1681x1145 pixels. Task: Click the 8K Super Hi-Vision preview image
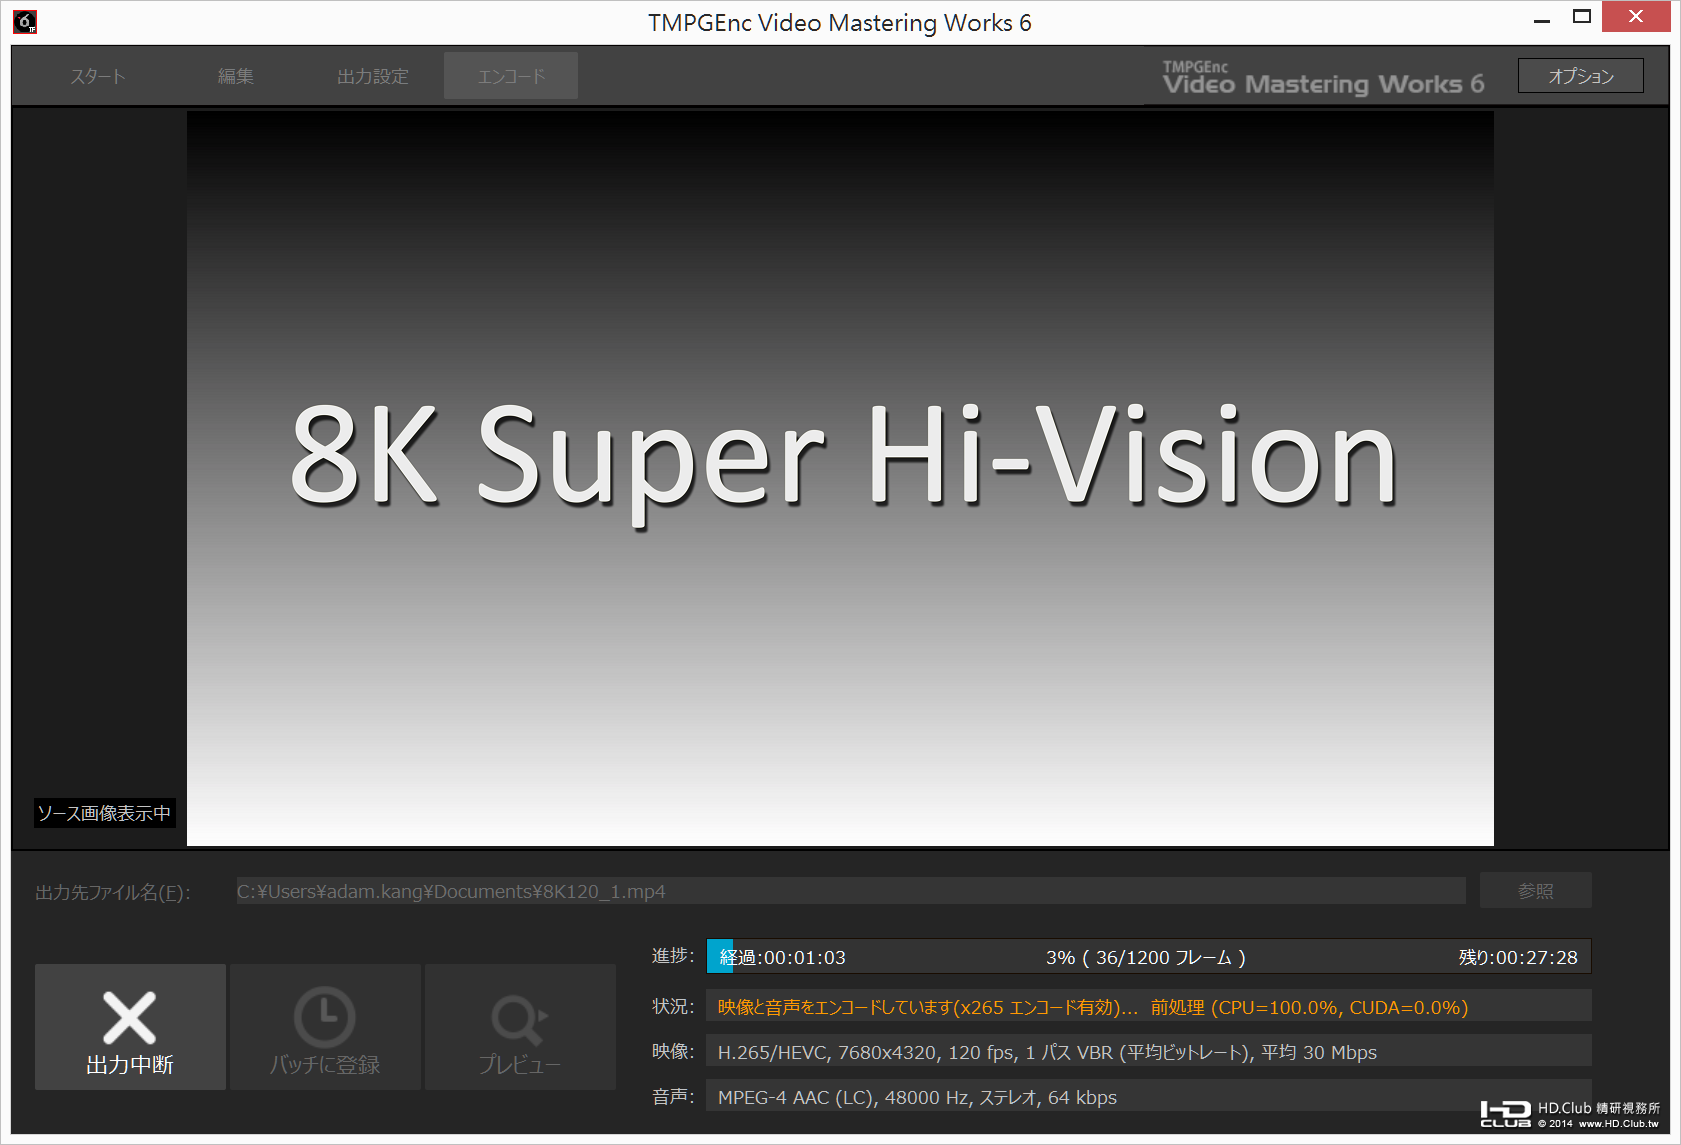840,478
